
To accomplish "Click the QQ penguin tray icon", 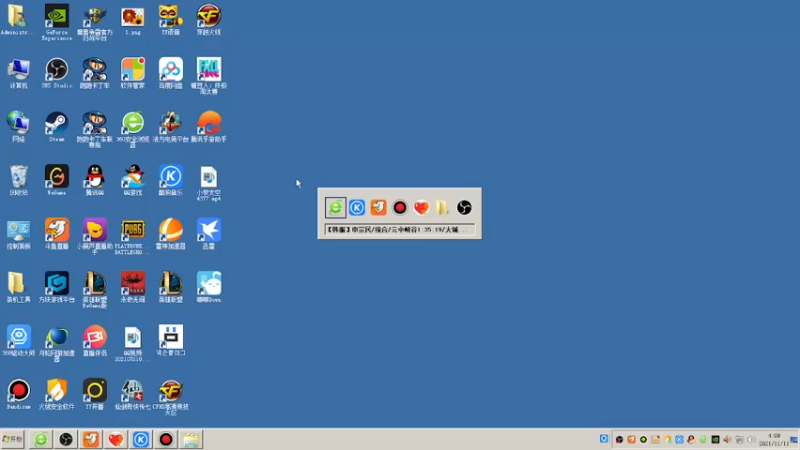I will (691, 439).
